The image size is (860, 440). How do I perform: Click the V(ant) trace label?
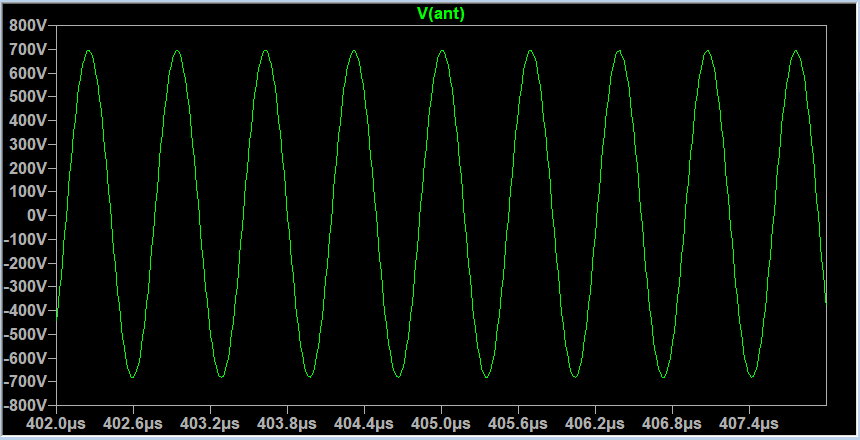tap(441, 14)
